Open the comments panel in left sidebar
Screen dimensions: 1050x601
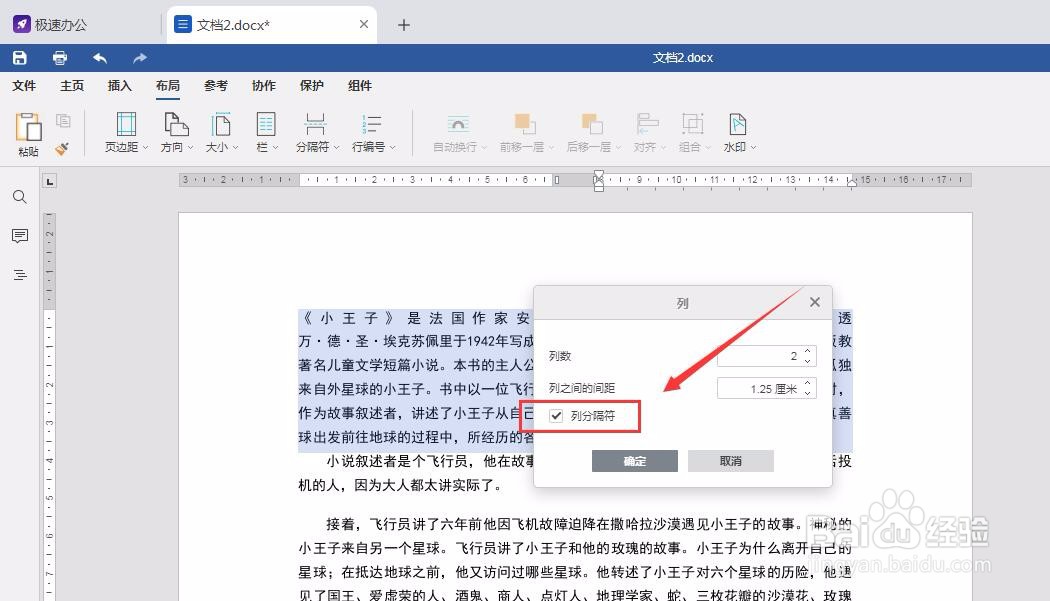(20, 236)
